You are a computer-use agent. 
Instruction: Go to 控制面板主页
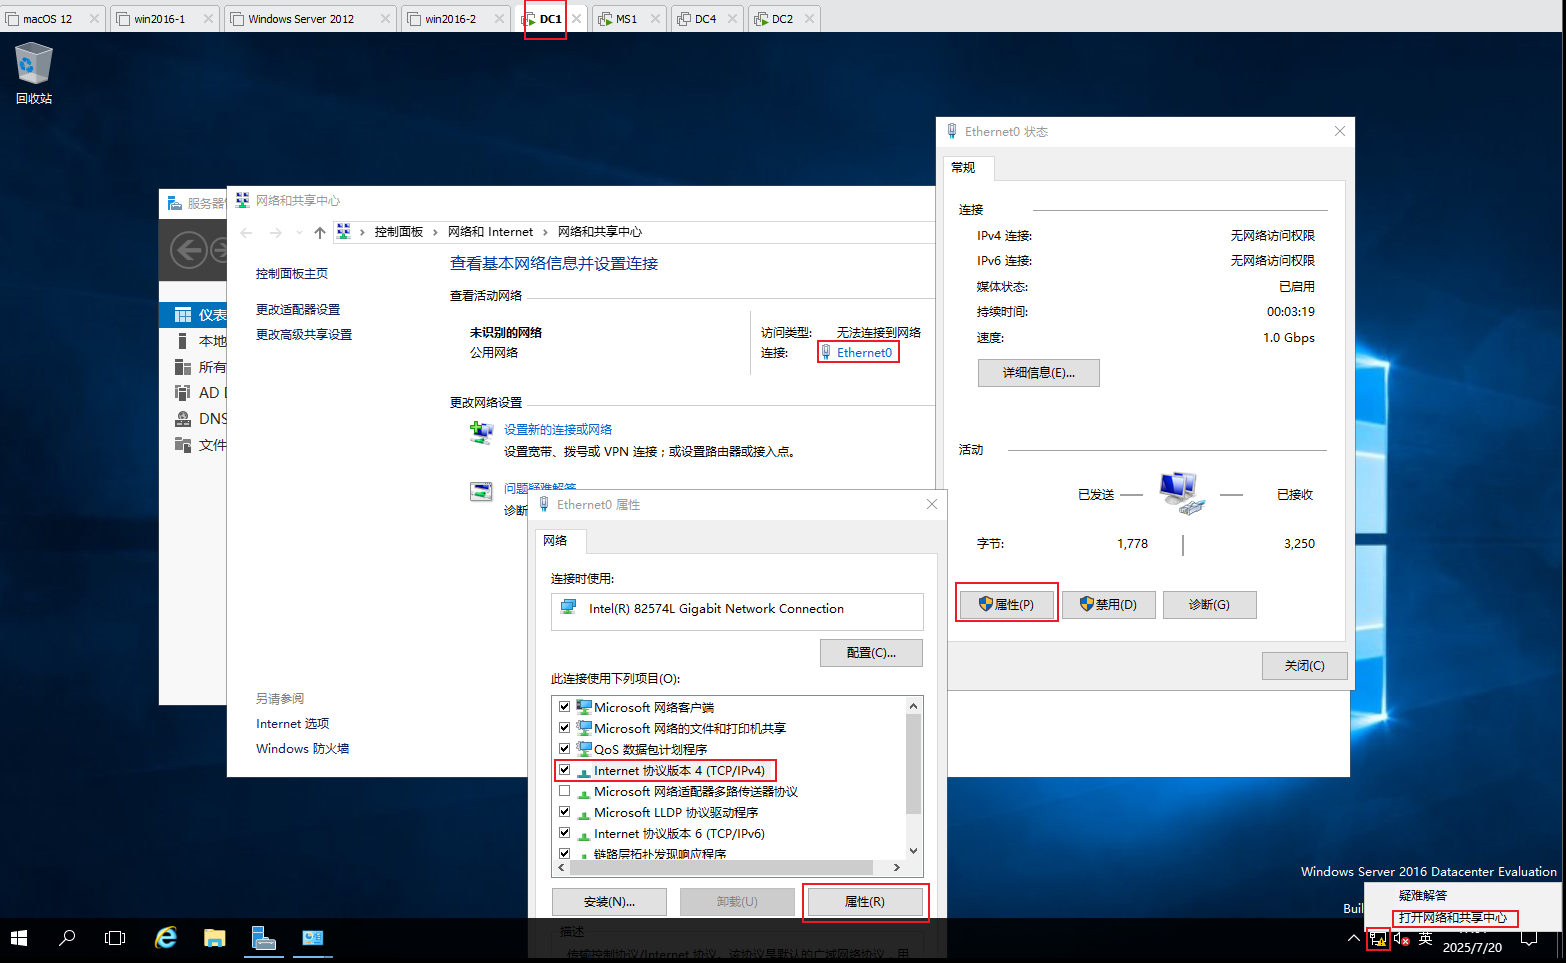pos(292,274)
